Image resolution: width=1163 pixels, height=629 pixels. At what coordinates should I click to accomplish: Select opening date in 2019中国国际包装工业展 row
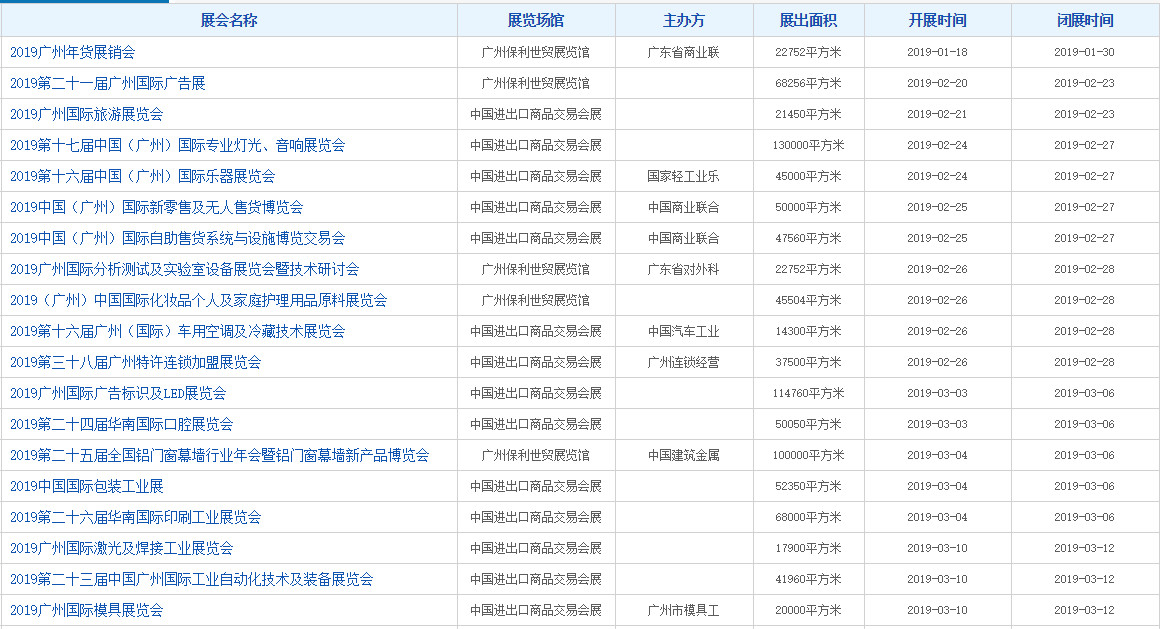938,487
